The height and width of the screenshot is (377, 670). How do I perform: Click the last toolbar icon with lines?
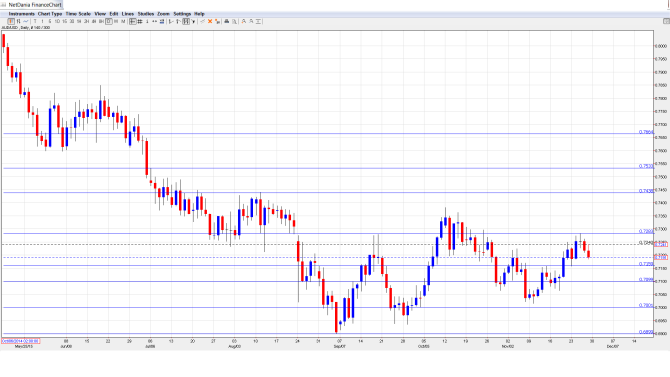[x=258, y=21]
